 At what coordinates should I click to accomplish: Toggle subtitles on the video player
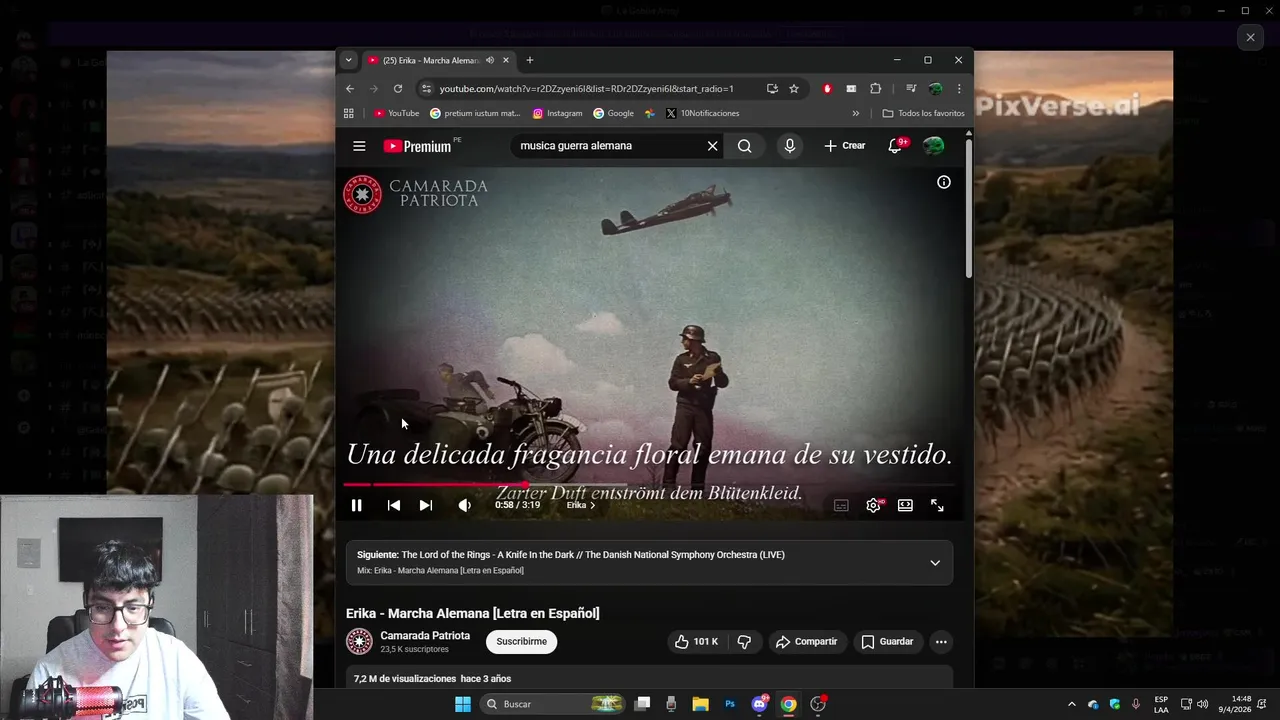point(841,505)
